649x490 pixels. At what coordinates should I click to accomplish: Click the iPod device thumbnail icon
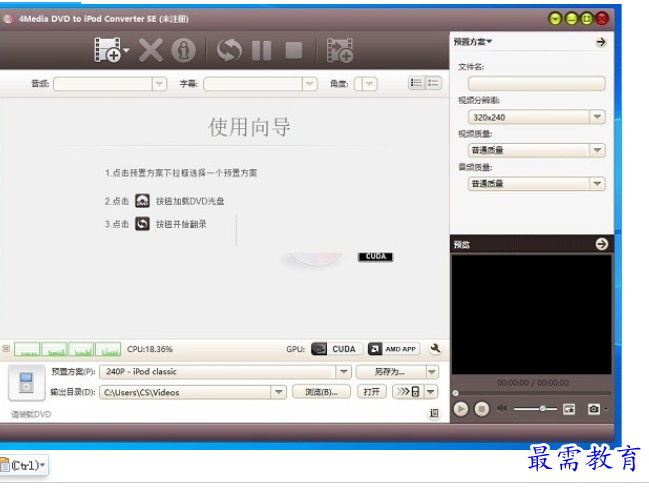point(26,383)
